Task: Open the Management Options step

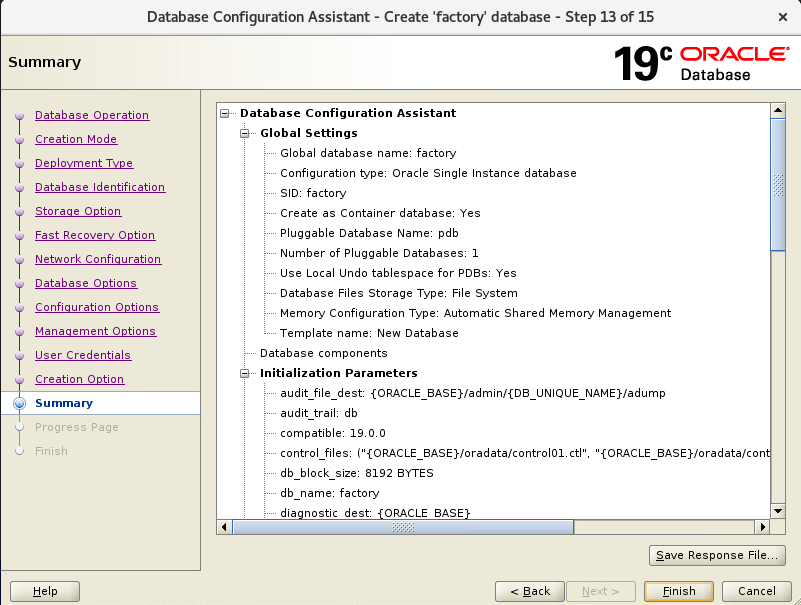Action: 96,331
